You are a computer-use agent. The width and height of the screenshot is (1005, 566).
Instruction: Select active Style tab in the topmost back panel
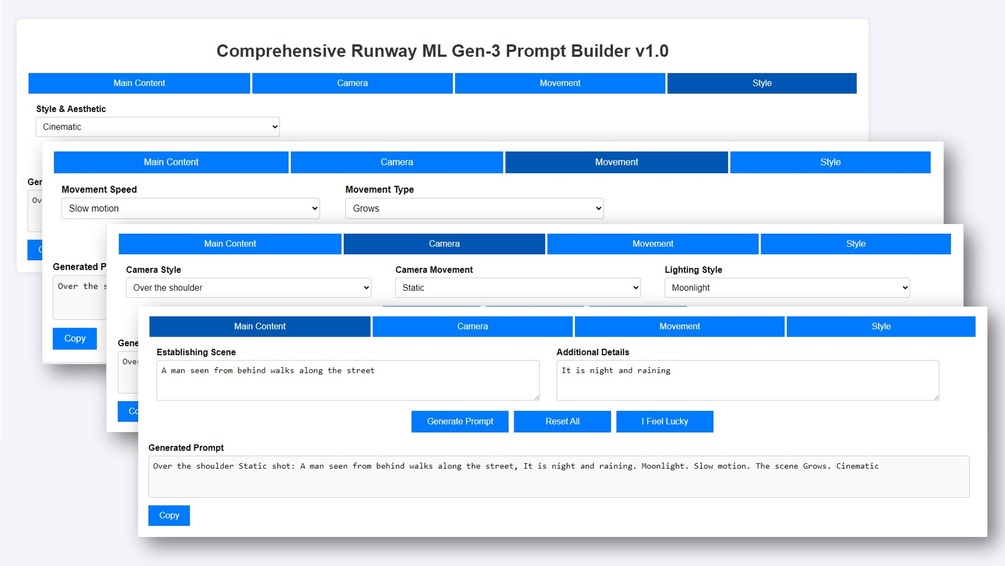pyautogui.click(x=762, y=83)
